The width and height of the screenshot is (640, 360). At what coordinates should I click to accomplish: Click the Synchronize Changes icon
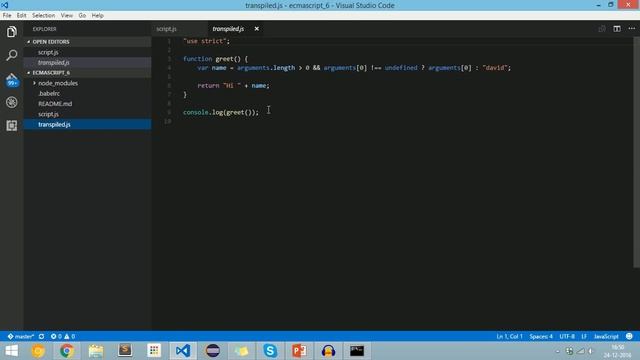pos(41,336)
